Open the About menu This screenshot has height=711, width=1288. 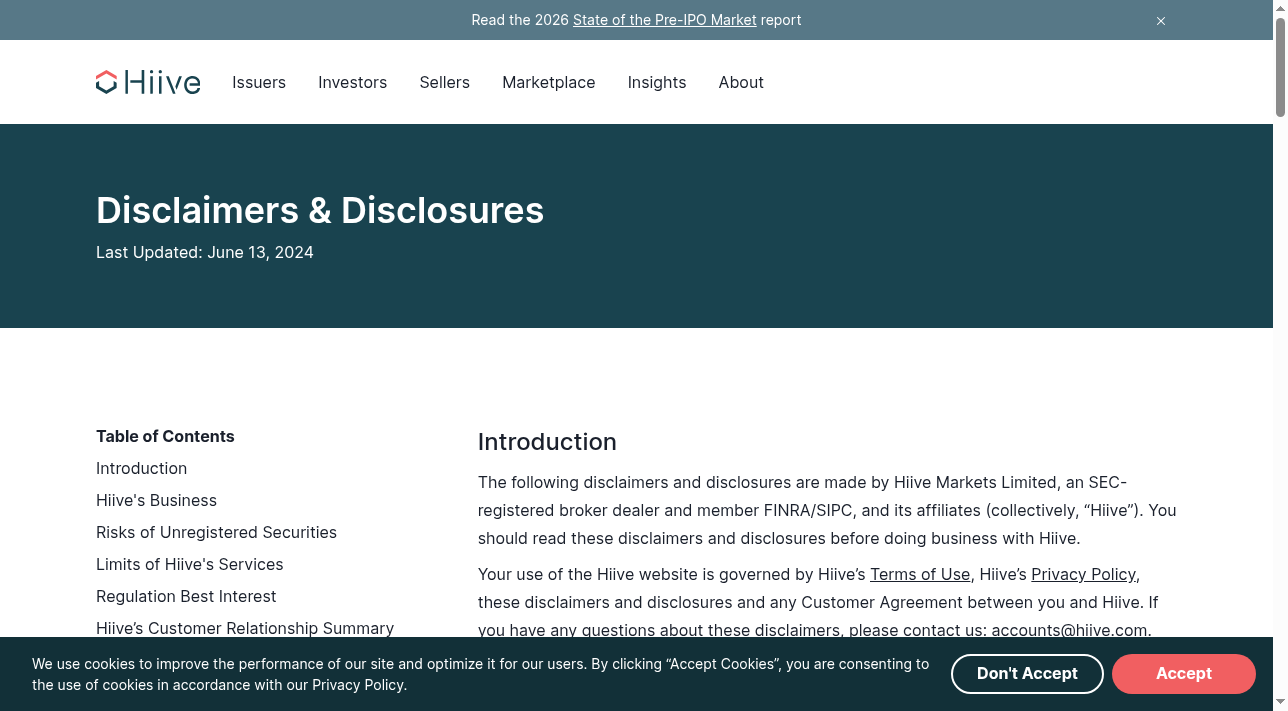[x=741, y=82]
